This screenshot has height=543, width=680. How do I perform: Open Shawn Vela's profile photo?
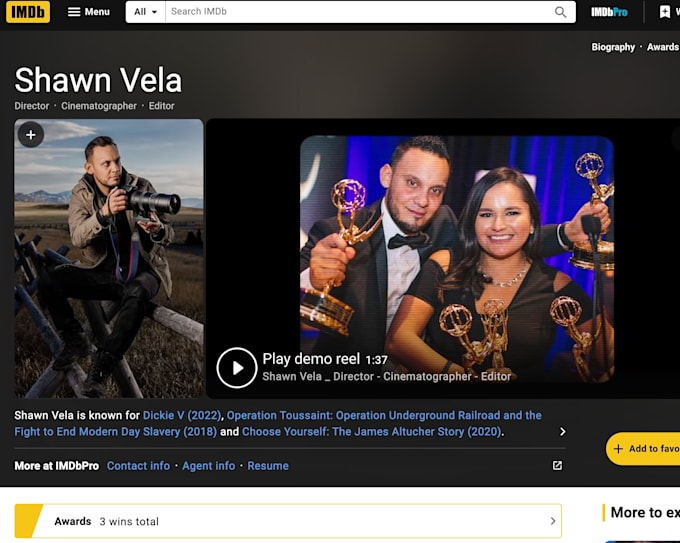pos(108,258)
